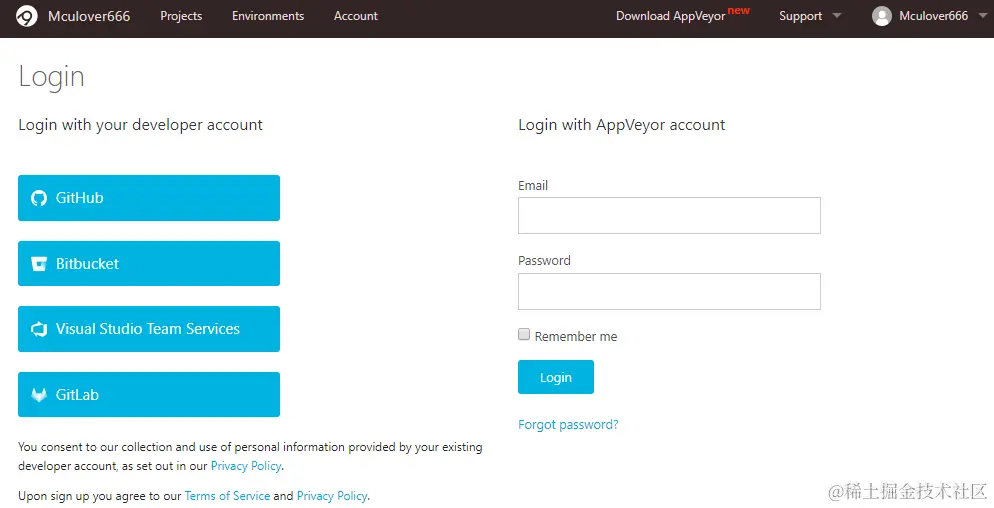Enable the Remember me checkbox
The image size is (994, 508).
[x=524, y=334]
